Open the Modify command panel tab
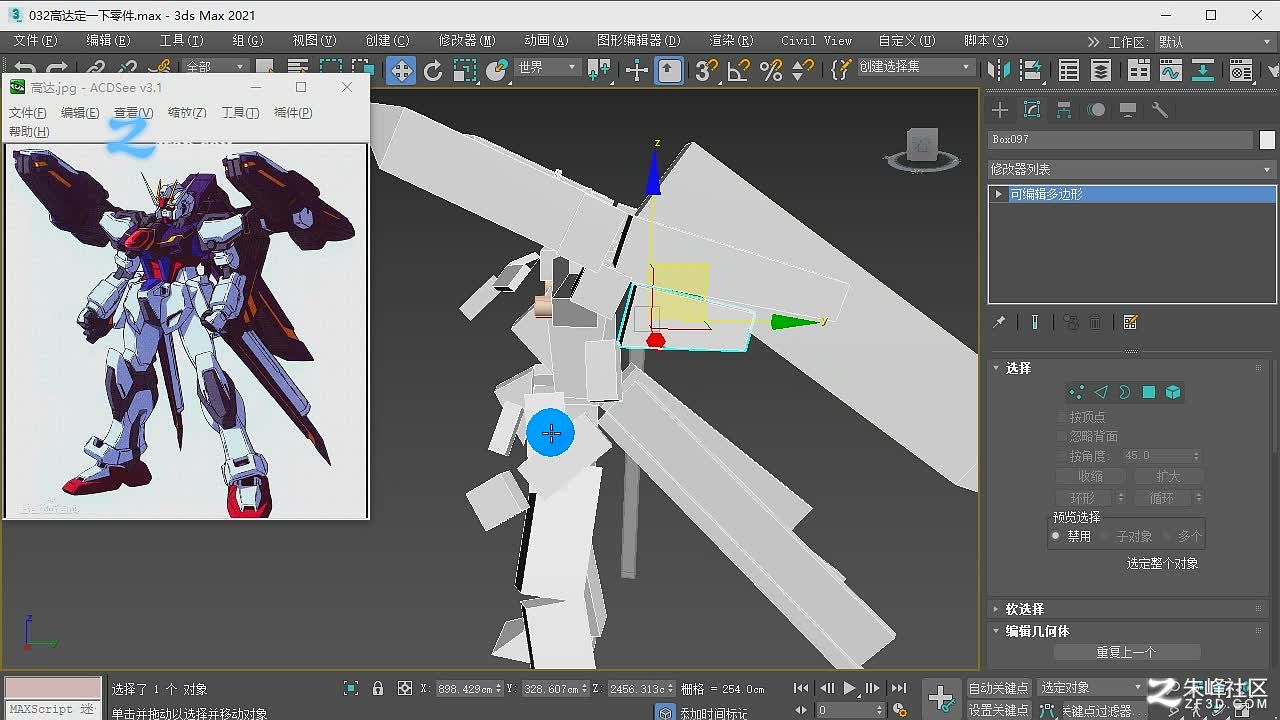The width and height of the screenshot is (1280, 720). 1032,110
